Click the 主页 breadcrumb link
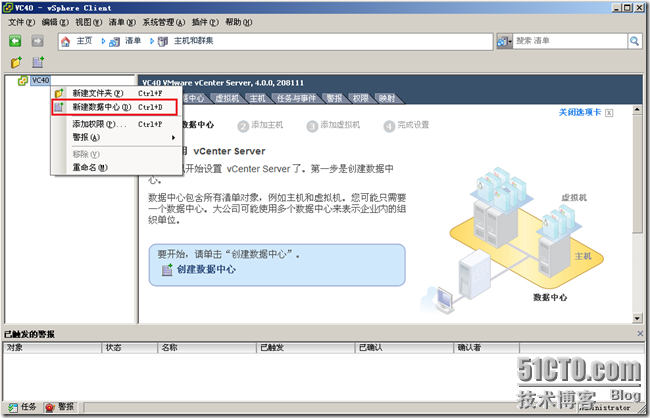The width and height of the screenshot is (650, 418). 84,41
